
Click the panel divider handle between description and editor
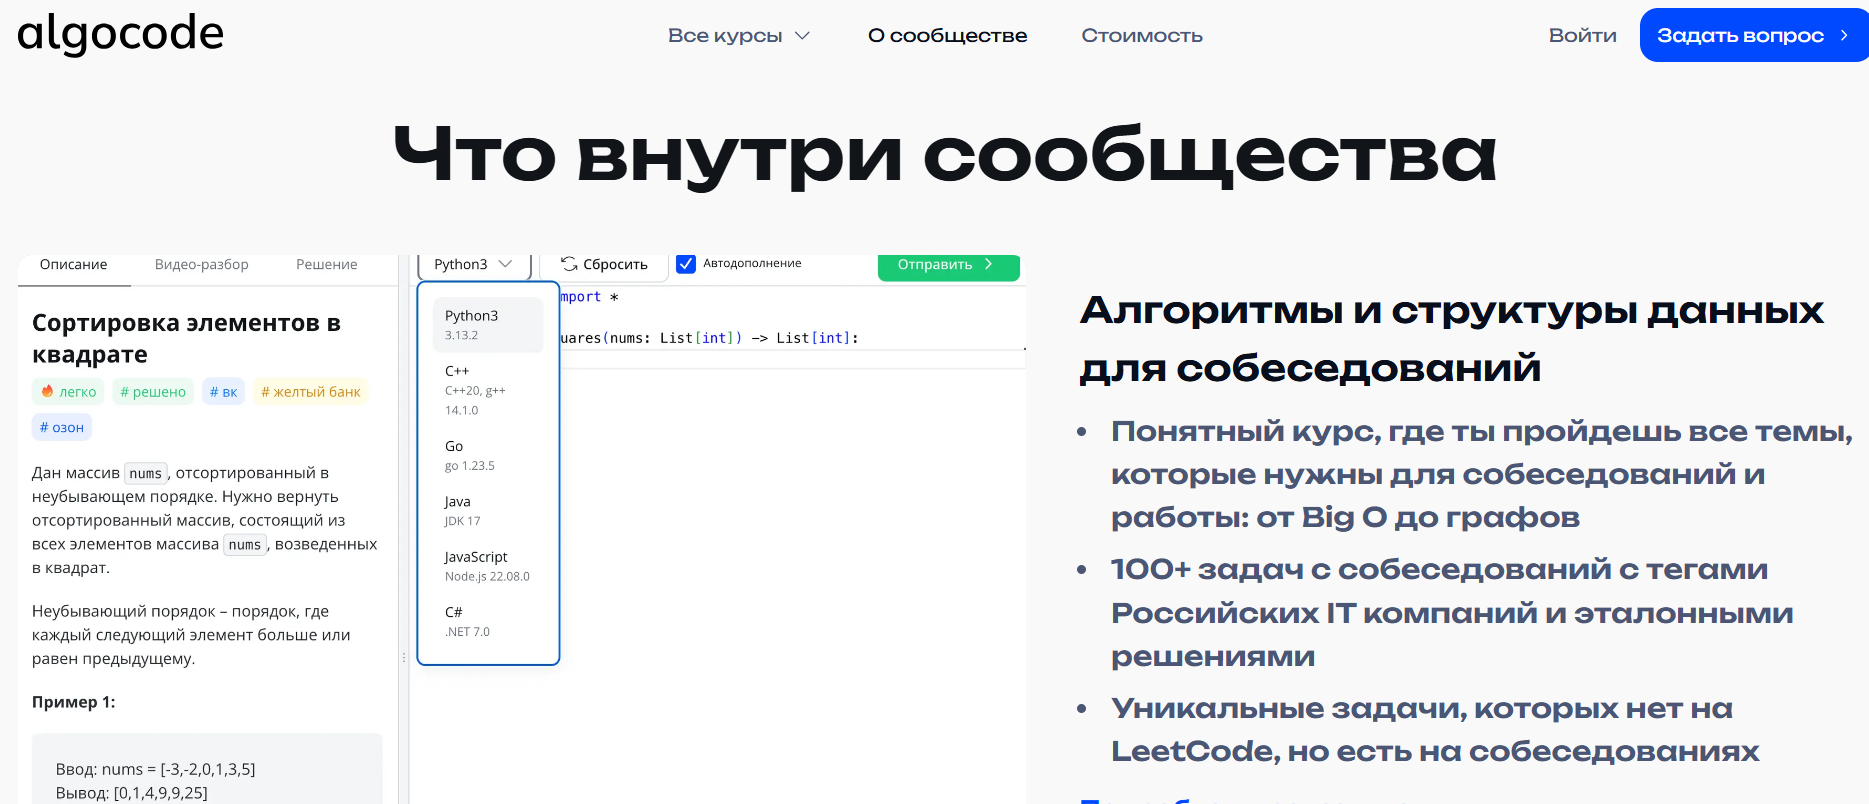[404, 658]
